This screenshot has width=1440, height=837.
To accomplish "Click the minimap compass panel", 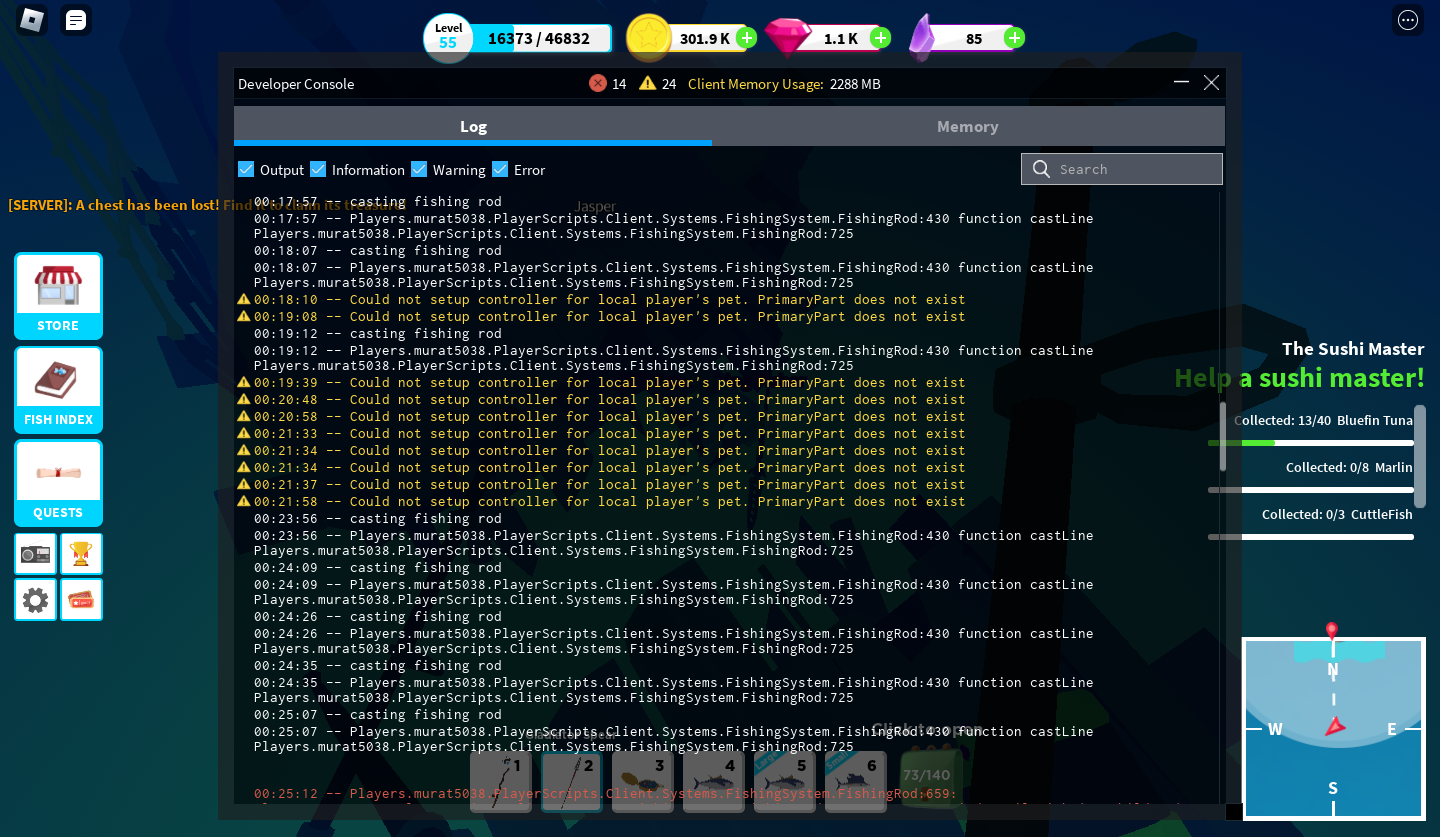I will click(1334, 729).
